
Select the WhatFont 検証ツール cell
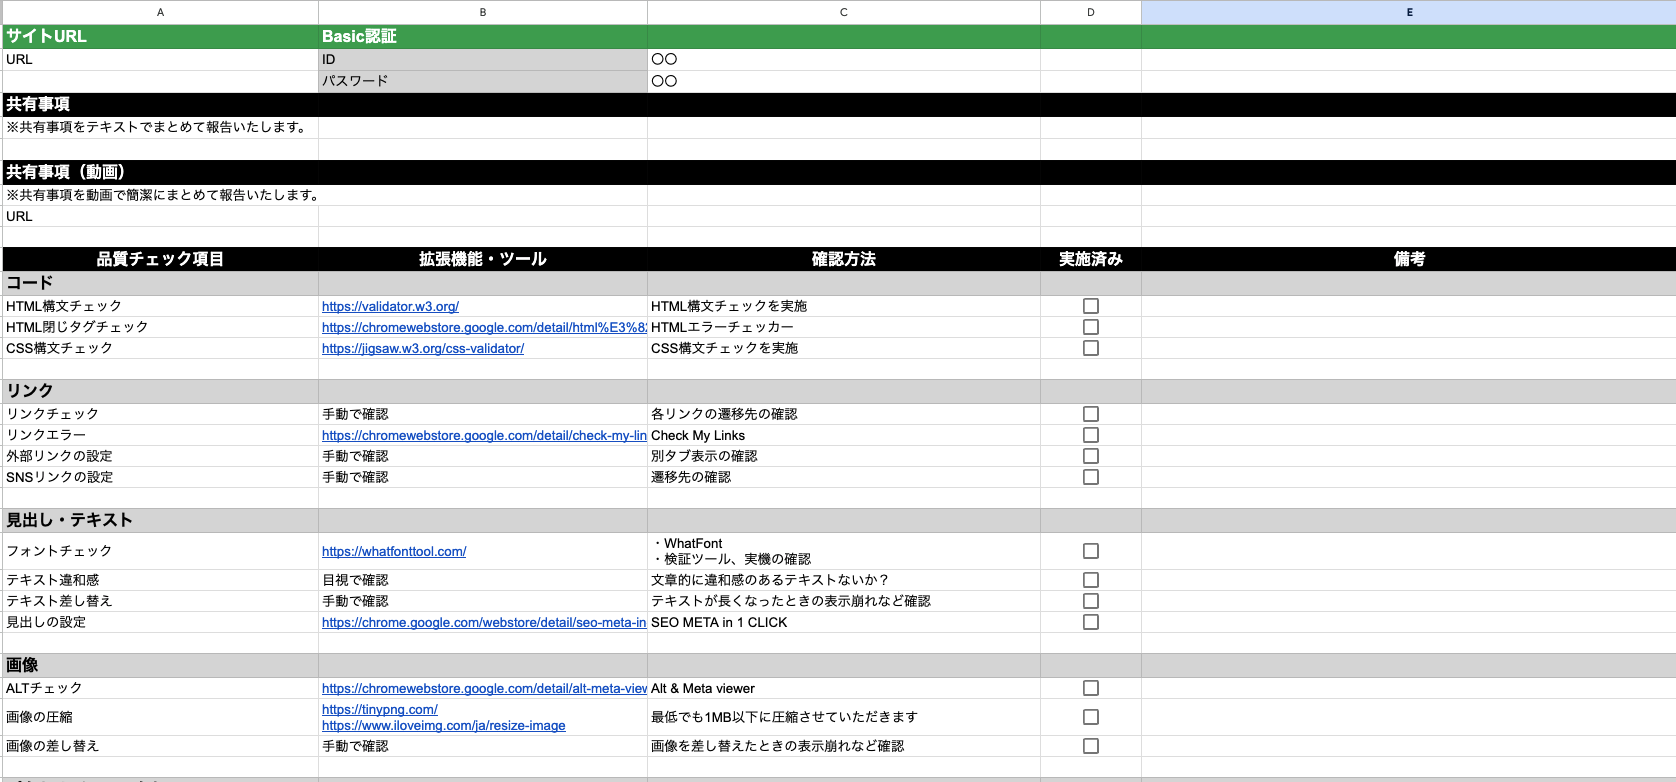click(844, 551)
